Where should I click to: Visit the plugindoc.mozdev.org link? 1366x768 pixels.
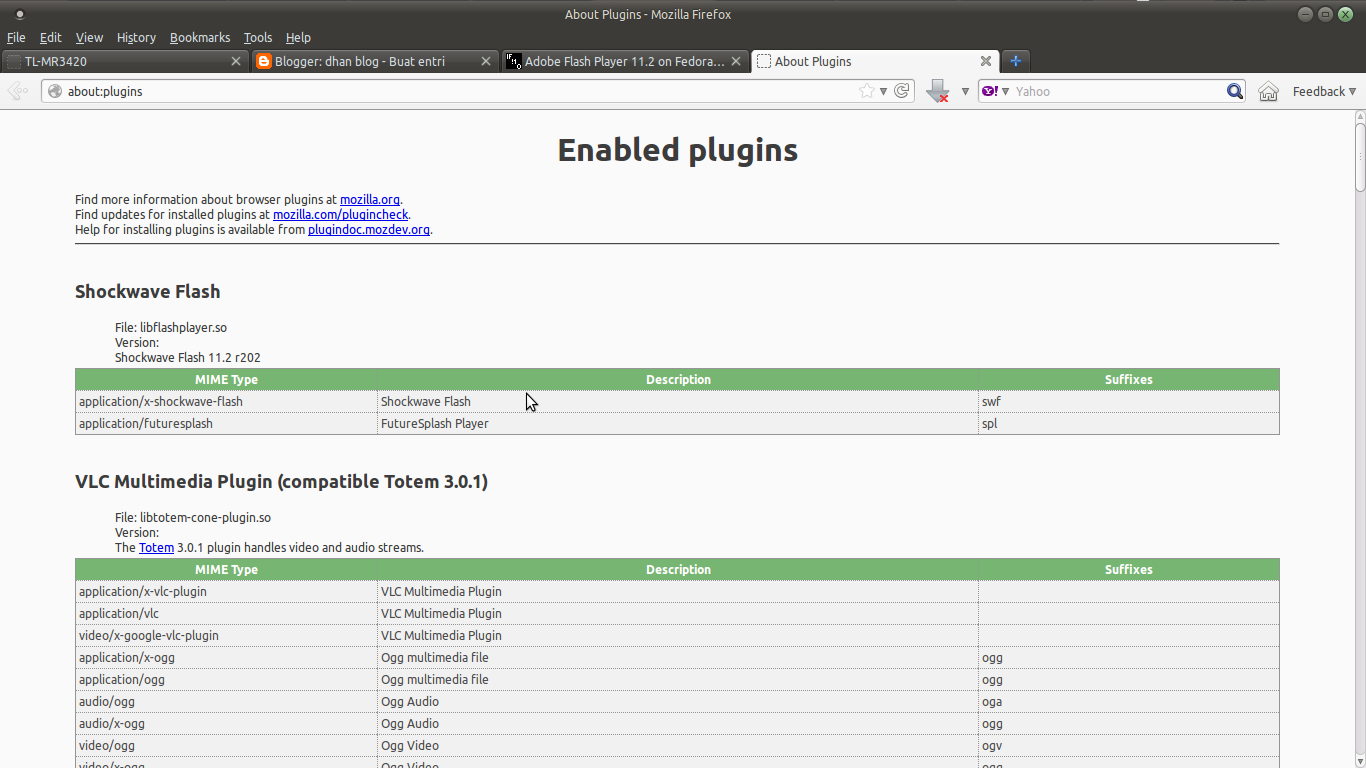[369, 229]
